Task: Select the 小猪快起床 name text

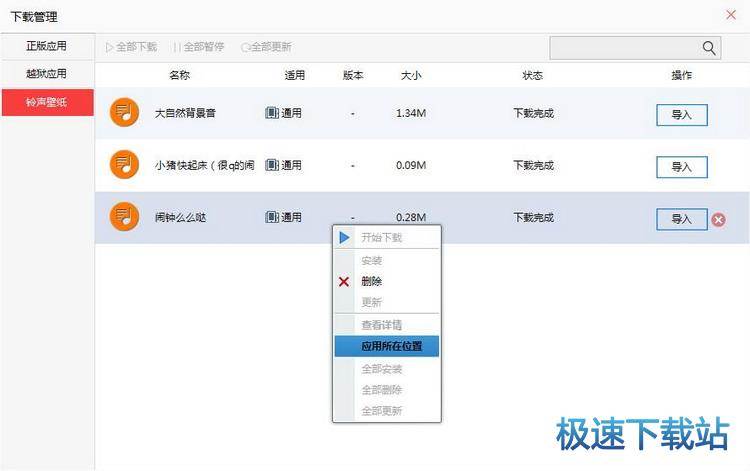Action: [x=204, y=165]
